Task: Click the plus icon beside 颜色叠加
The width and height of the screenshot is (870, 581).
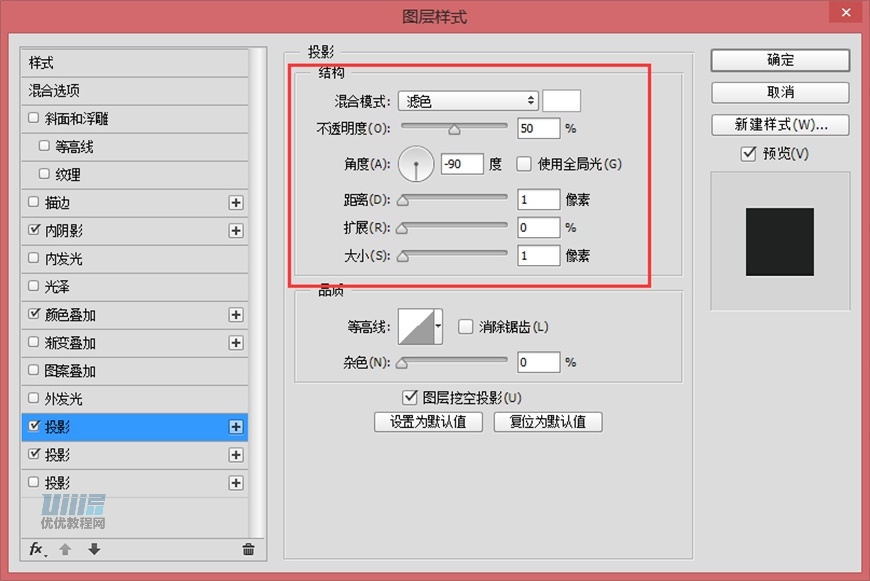Action: 236,315
